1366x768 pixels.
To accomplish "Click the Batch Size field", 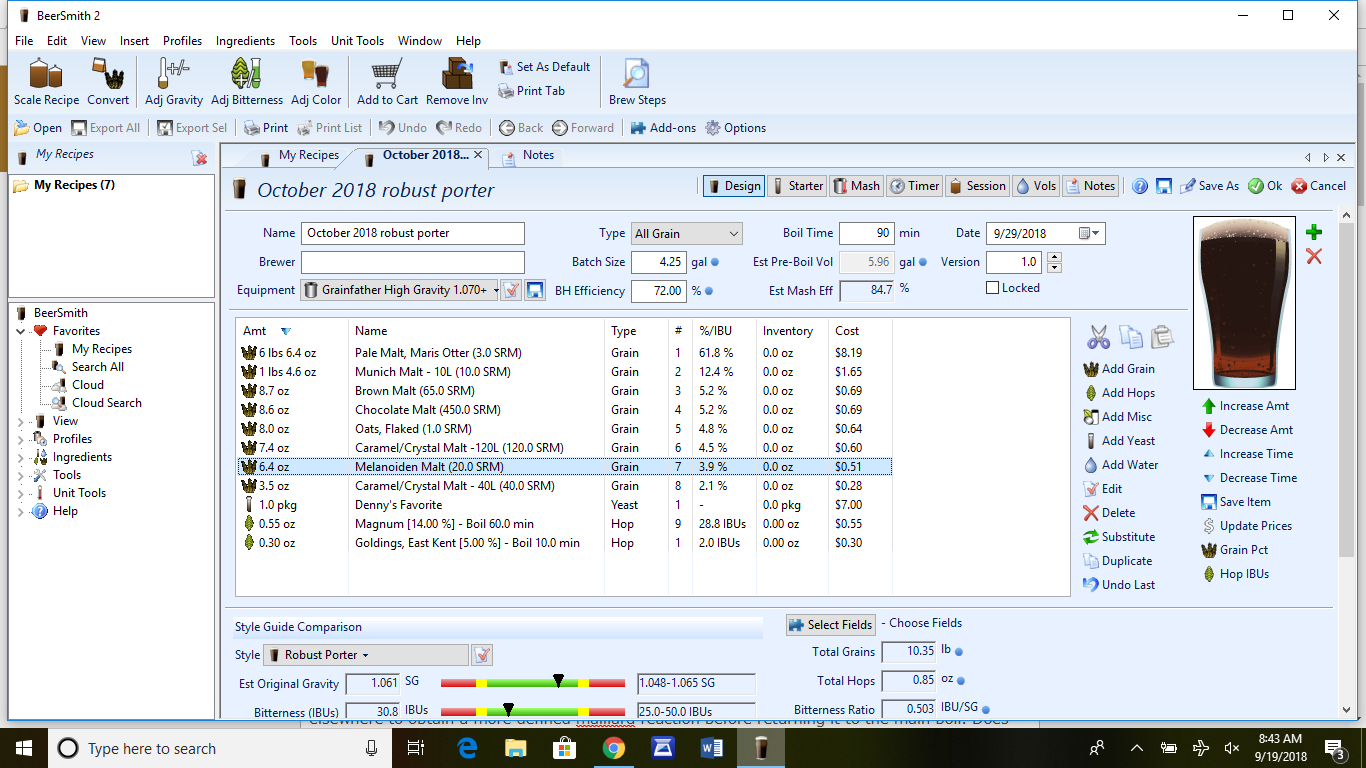I will click(658, 262).
